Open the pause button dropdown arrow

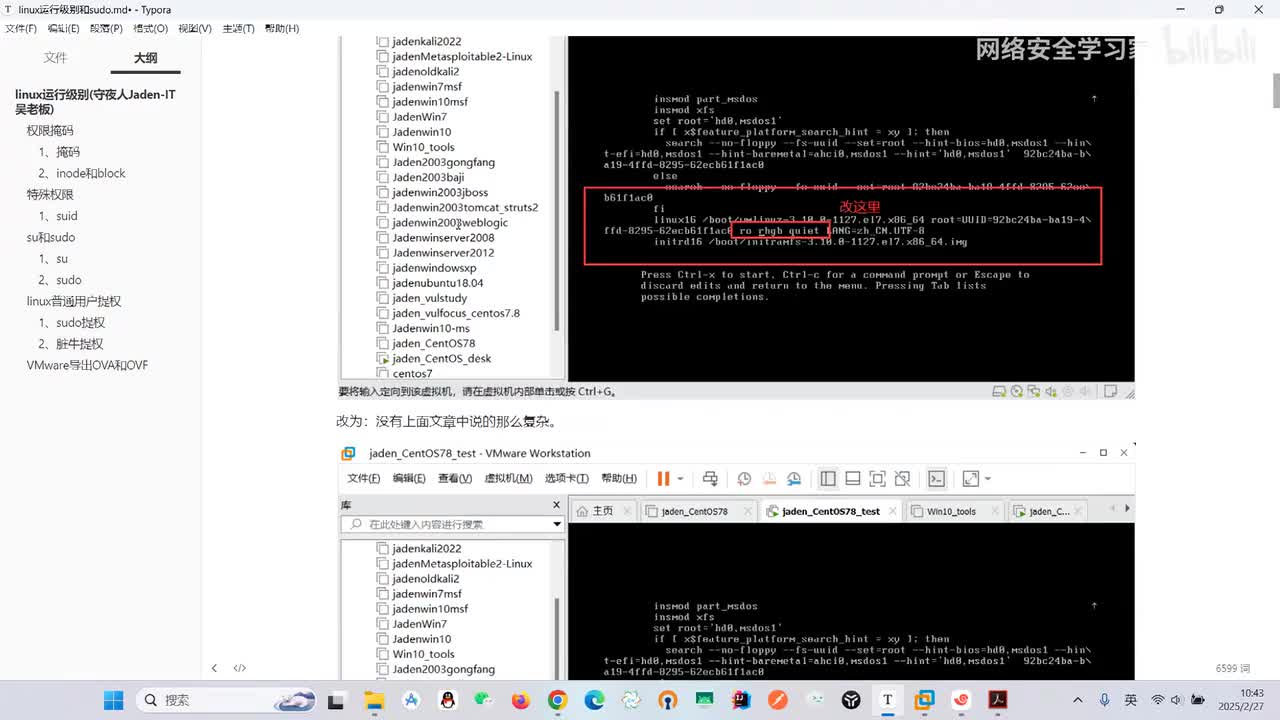(x=680, y=479)
